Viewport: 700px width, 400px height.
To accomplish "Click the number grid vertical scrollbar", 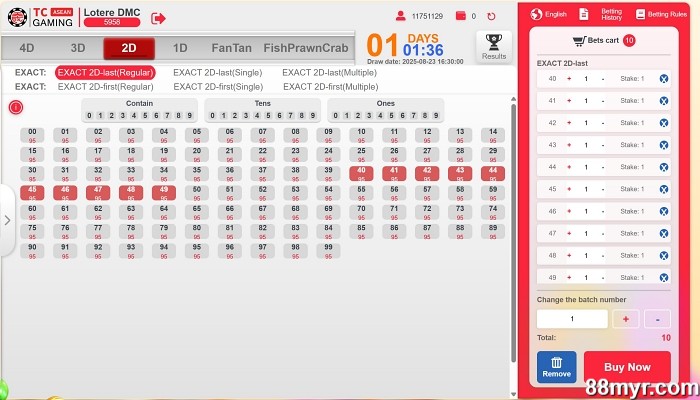I will click(513, 232).
